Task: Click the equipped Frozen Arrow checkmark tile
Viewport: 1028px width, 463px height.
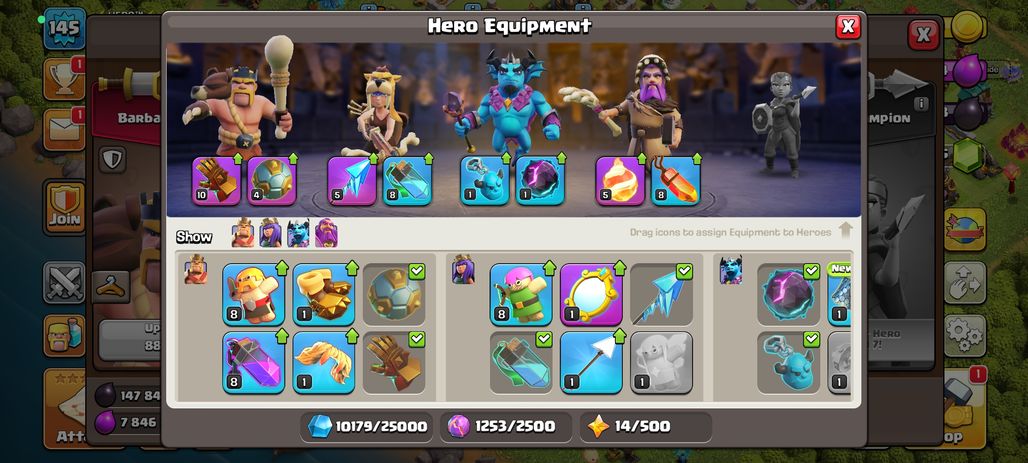Action: click(x=662, y=294)
